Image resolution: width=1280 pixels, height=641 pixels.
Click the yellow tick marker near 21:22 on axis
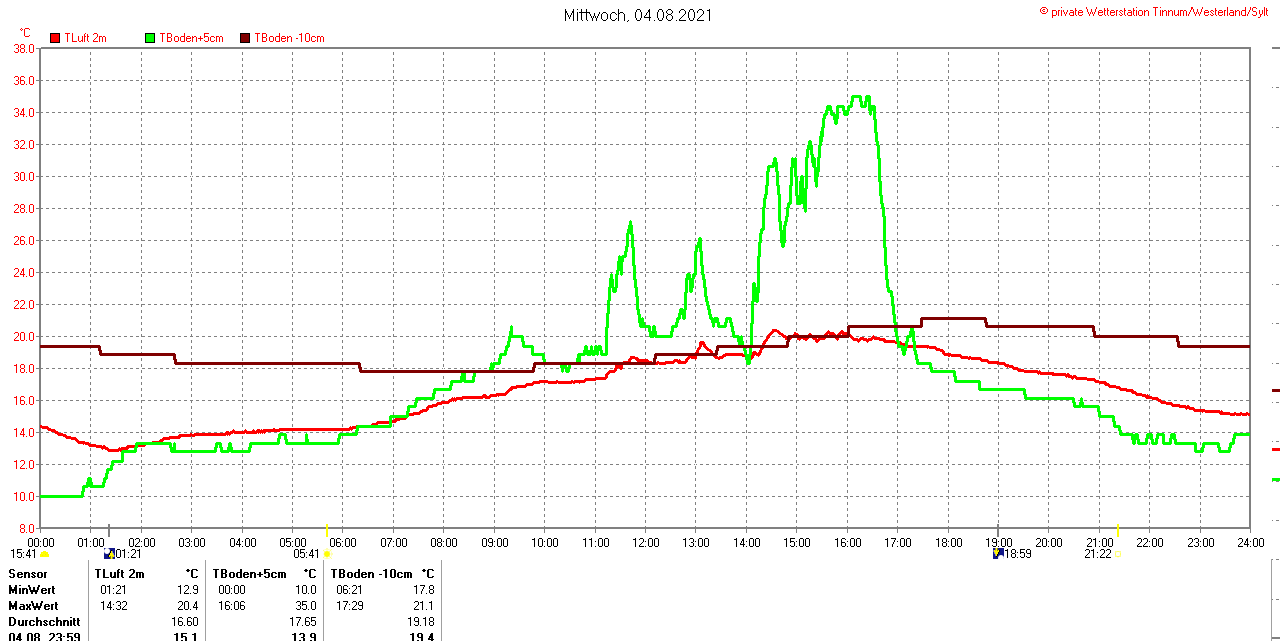pos(1118,530)
